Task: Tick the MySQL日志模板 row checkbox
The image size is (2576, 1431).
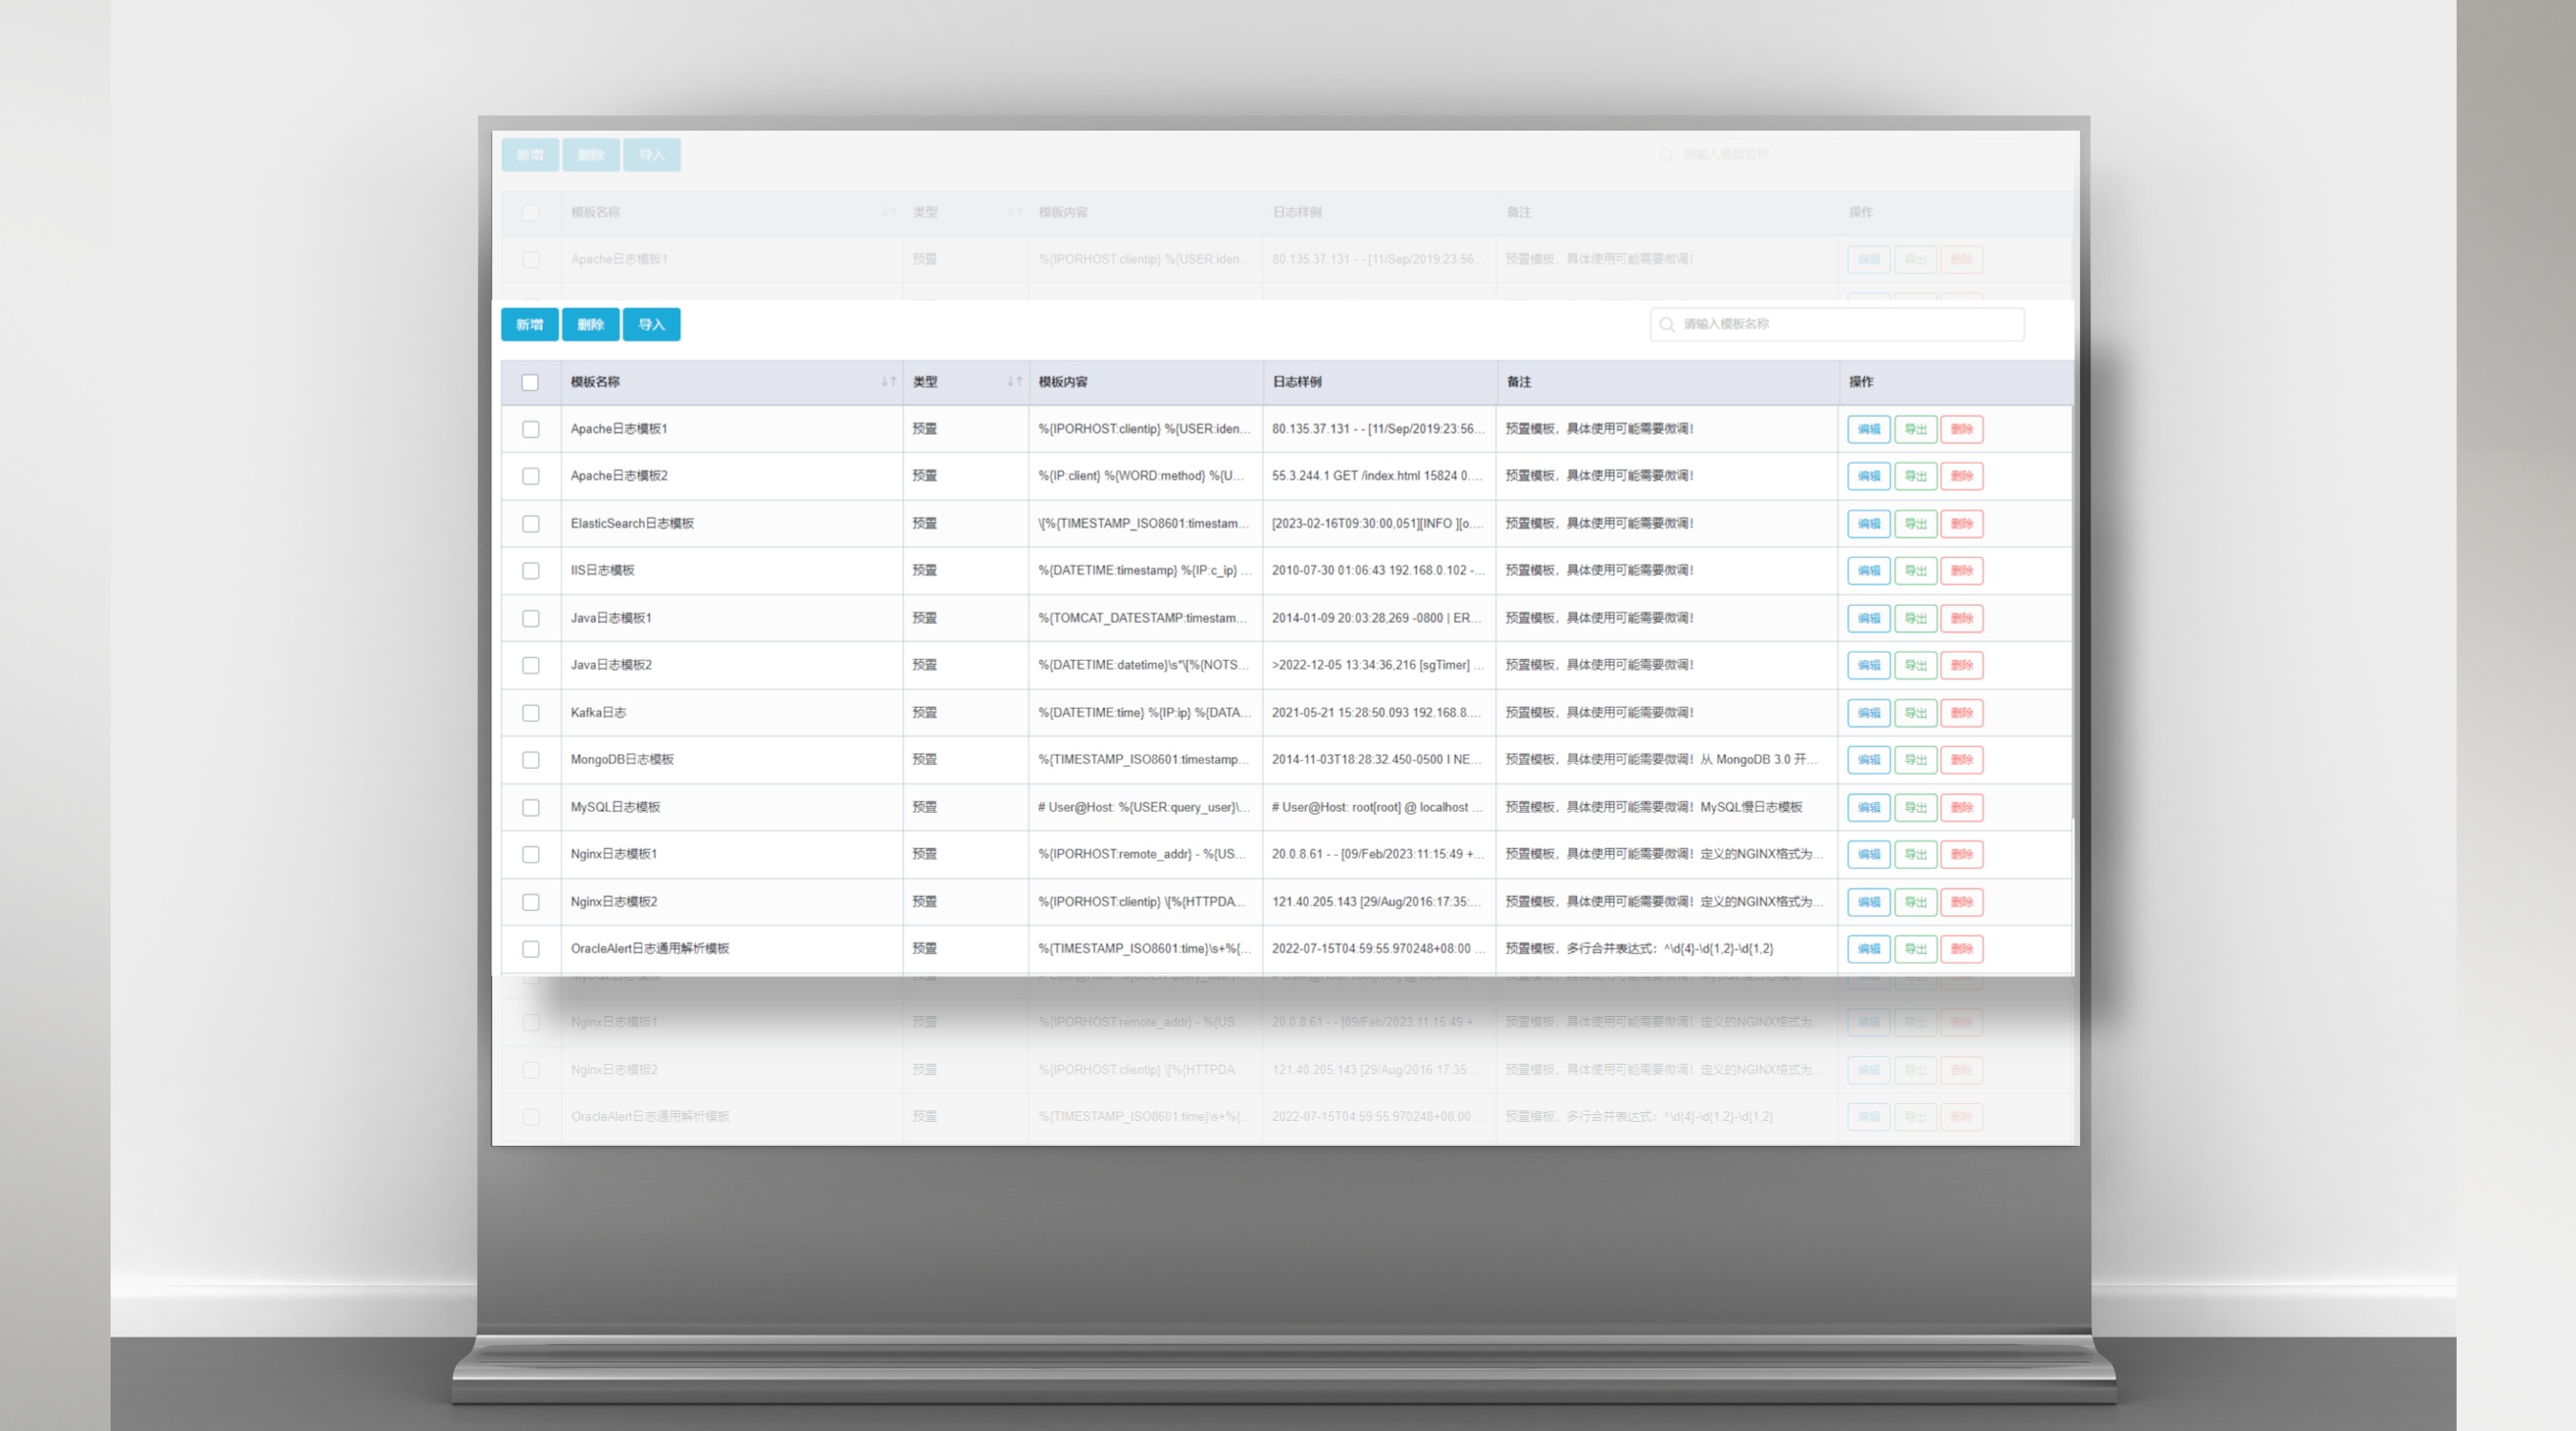Action: coord(530,807)
